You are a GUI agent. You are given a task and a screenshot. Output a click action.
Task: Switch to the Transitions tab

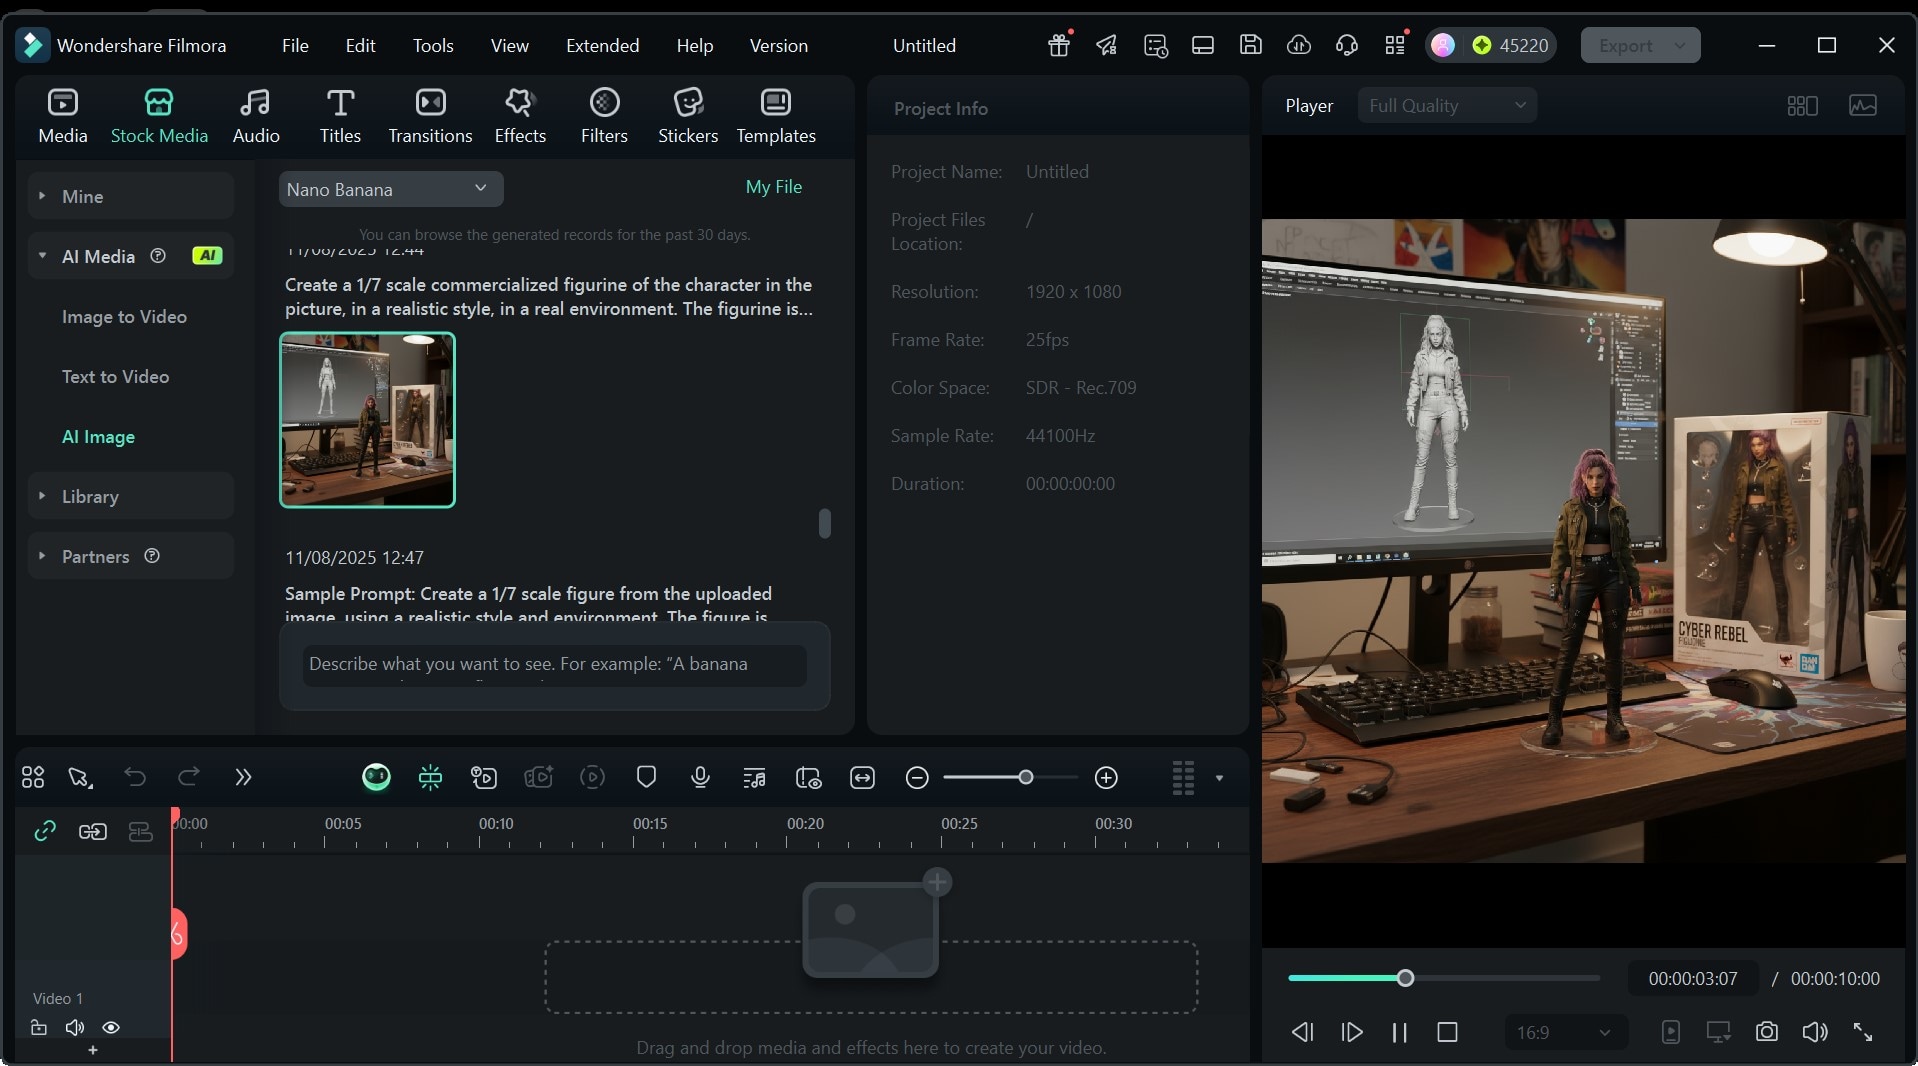coord(430,116)
